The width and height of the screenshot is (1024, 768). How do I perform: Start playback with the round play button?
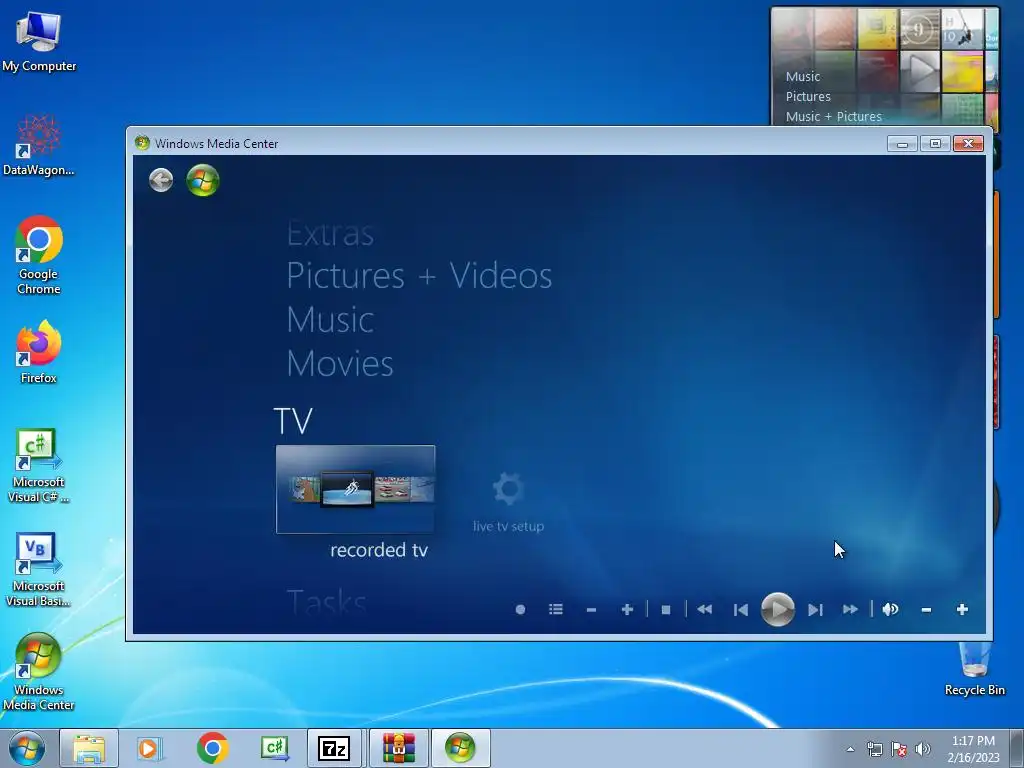[x=777, y=609]
